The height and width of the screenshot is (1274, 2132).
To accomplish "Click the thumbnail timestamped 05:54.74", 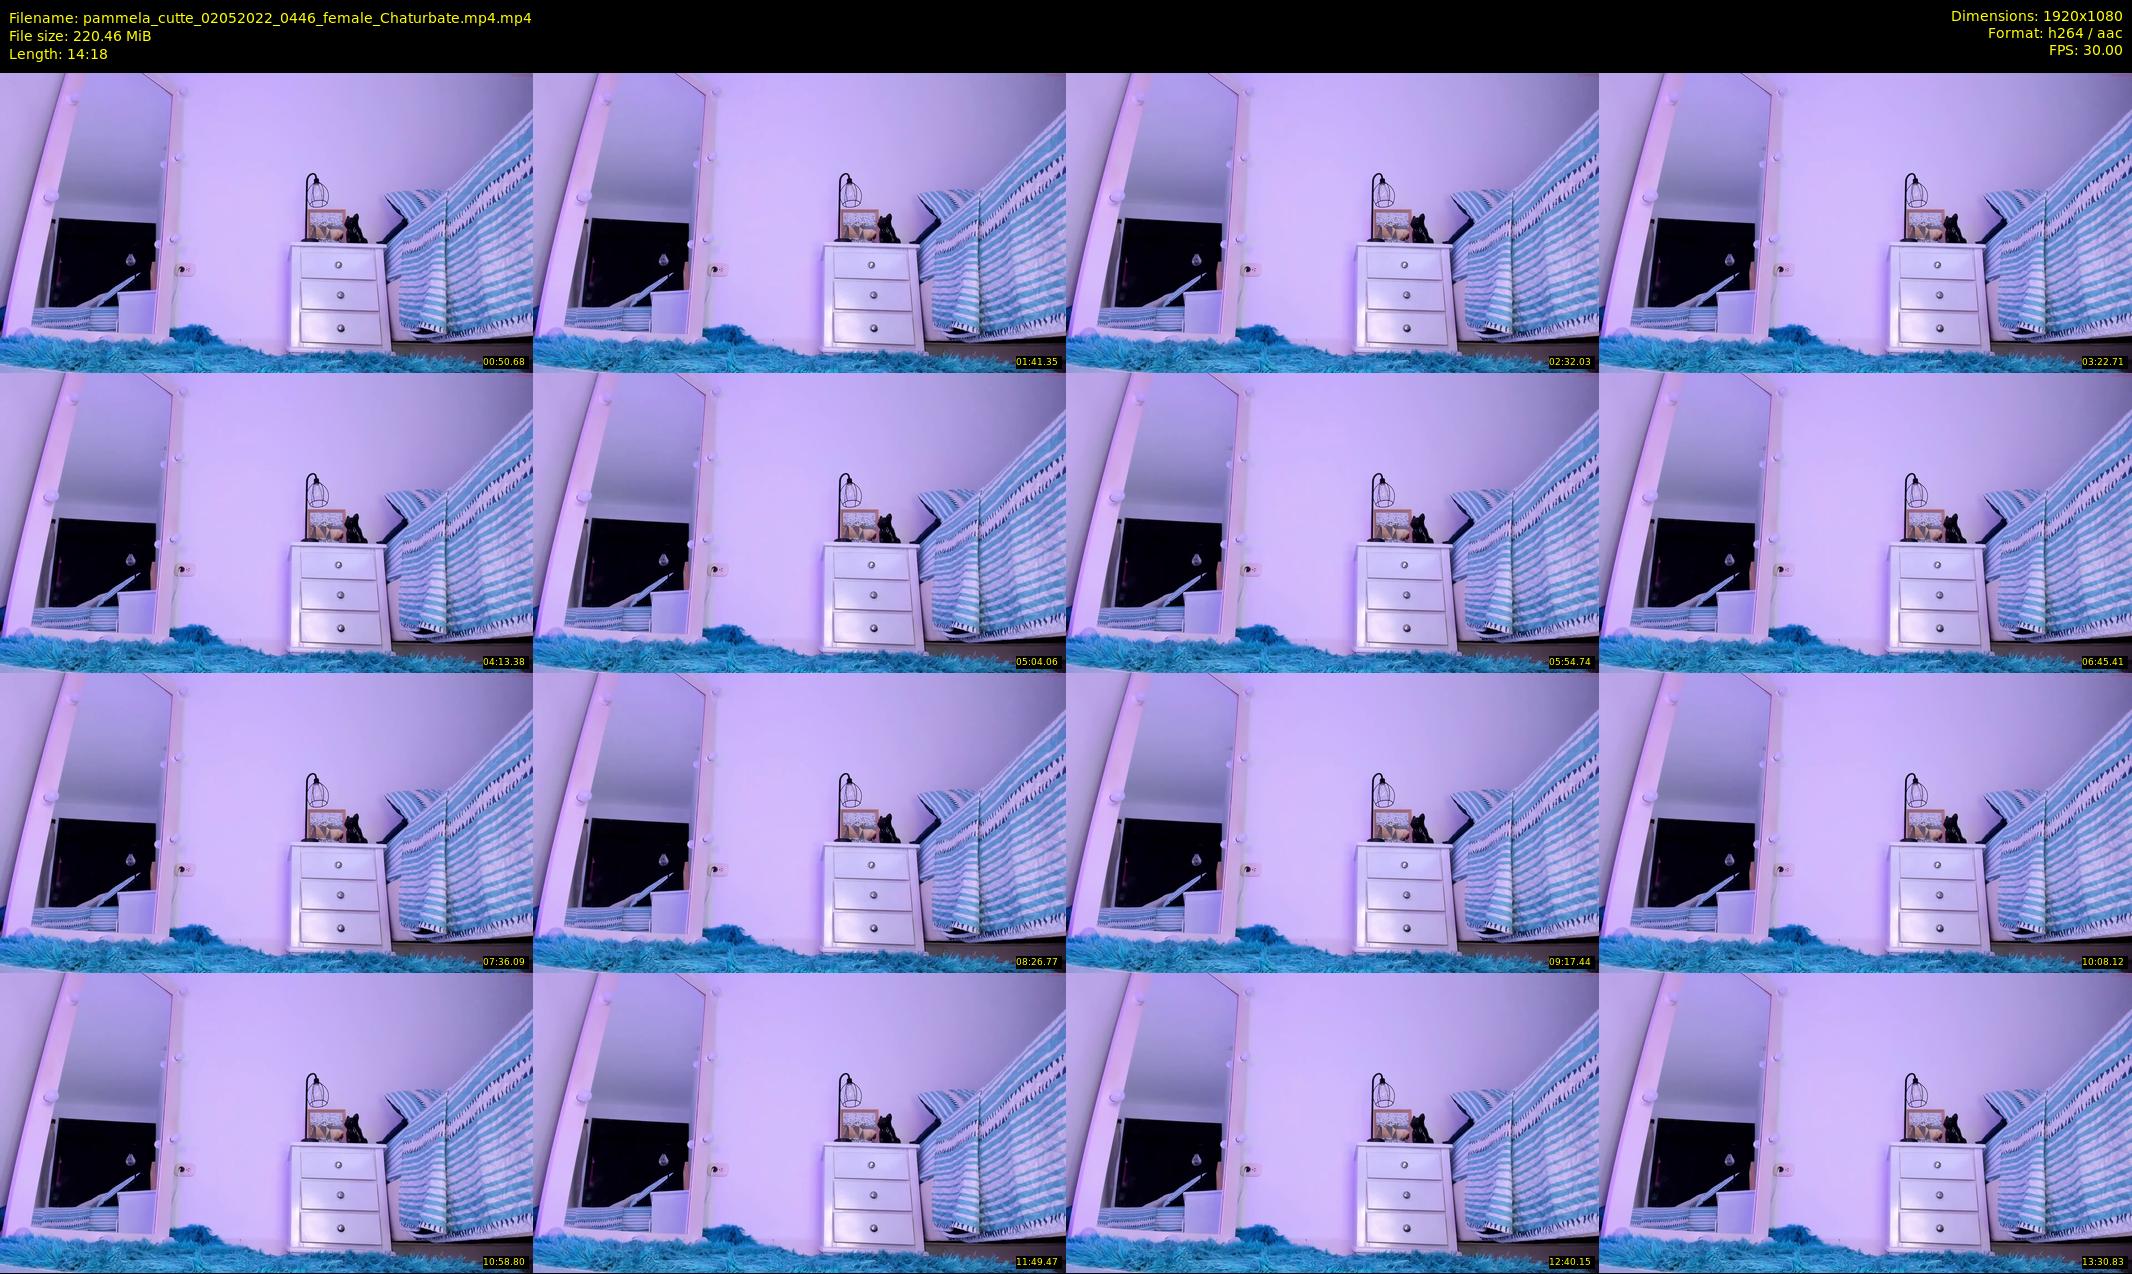I will [x=1332, y=522].
